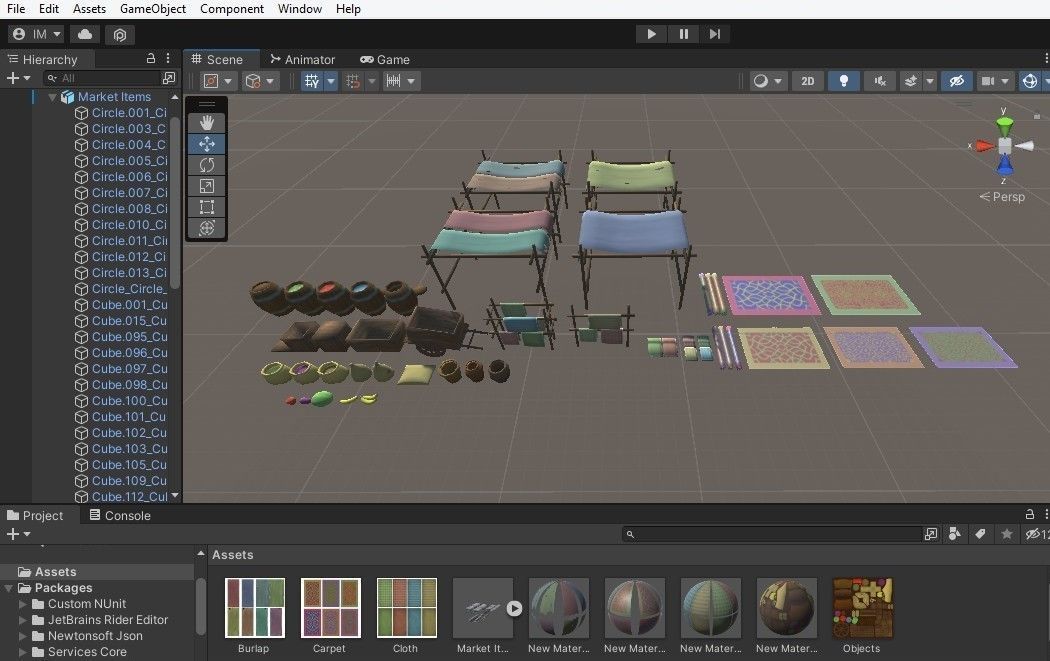This screenshot has height=661, width=1050.
Task: Select the Transform tool
Action: coord(206,228)
